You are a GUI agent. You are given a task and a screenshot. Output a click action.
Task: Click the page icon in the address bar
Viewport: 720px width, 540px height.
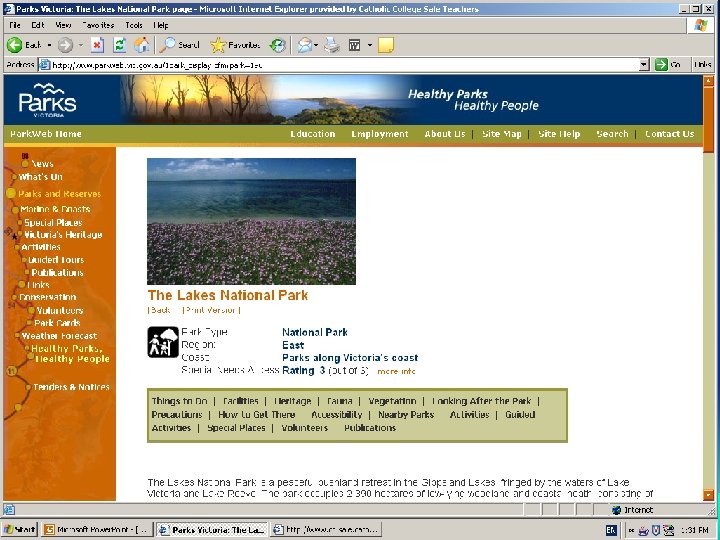point(45,65)
